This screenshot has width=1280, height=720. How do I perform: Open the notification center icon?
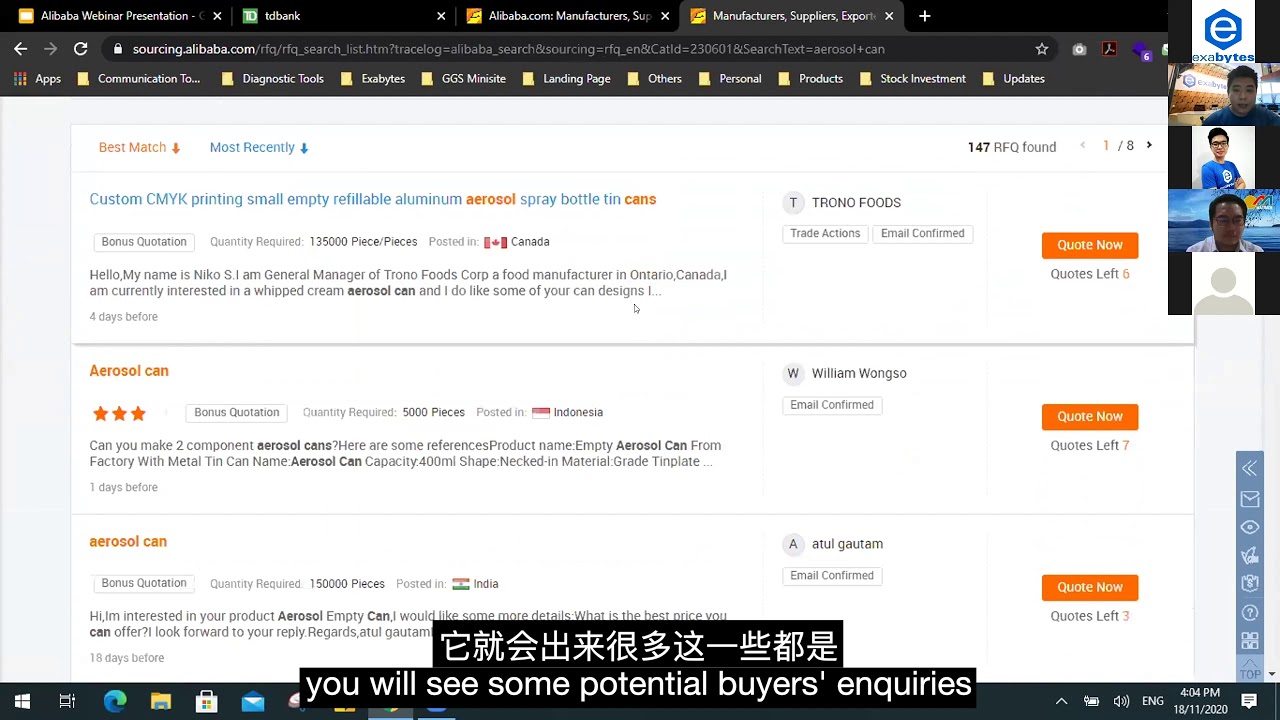click(x=1249, y=701)
